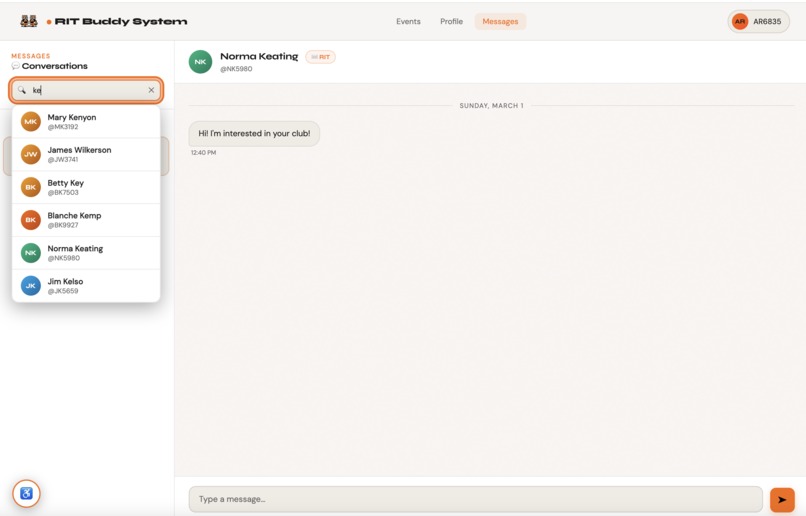Viewport: 806px width, 516px height.
Task: Choose Betty Key from search results
Action: tap(86, 187)
